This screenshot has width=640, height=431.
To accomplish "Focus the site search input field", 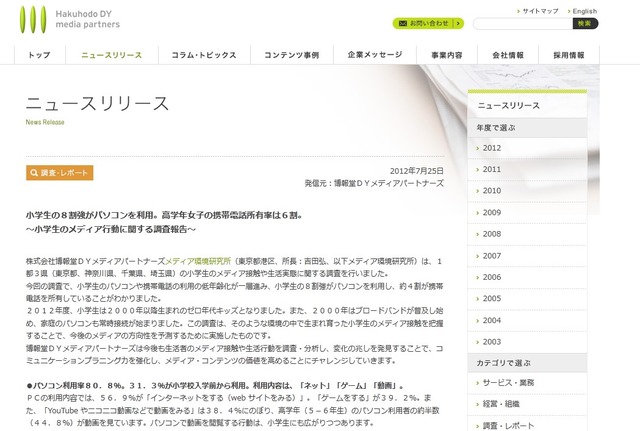I will tap(523, 24).
